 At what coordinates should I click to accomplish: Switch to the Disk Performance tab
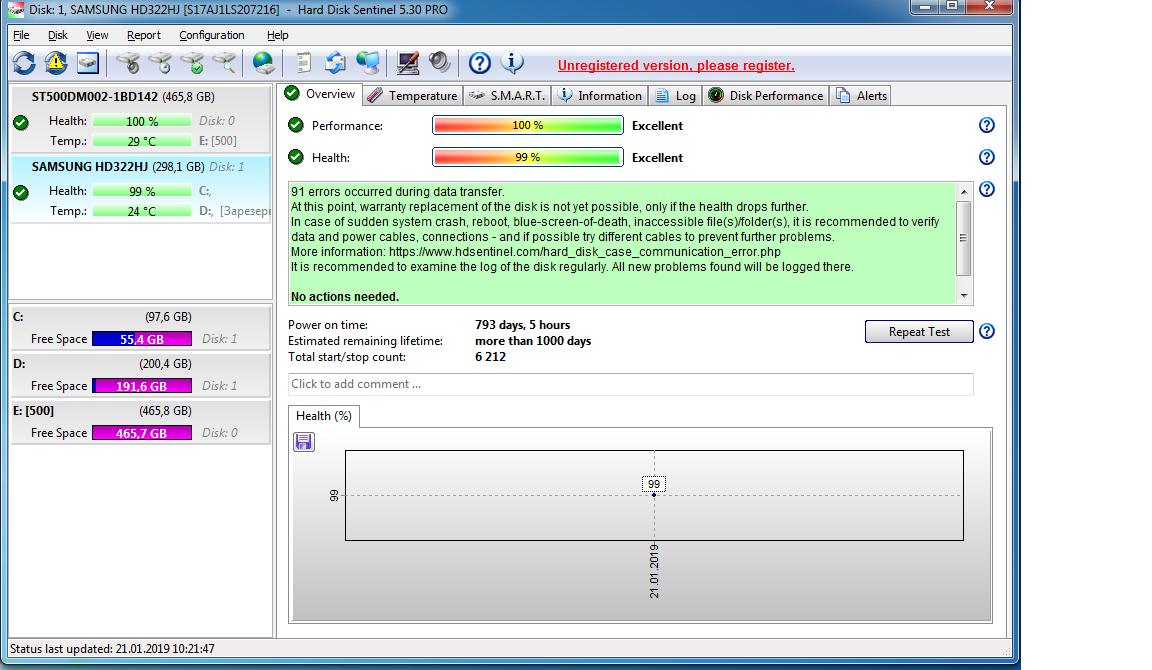click(766, 96)
